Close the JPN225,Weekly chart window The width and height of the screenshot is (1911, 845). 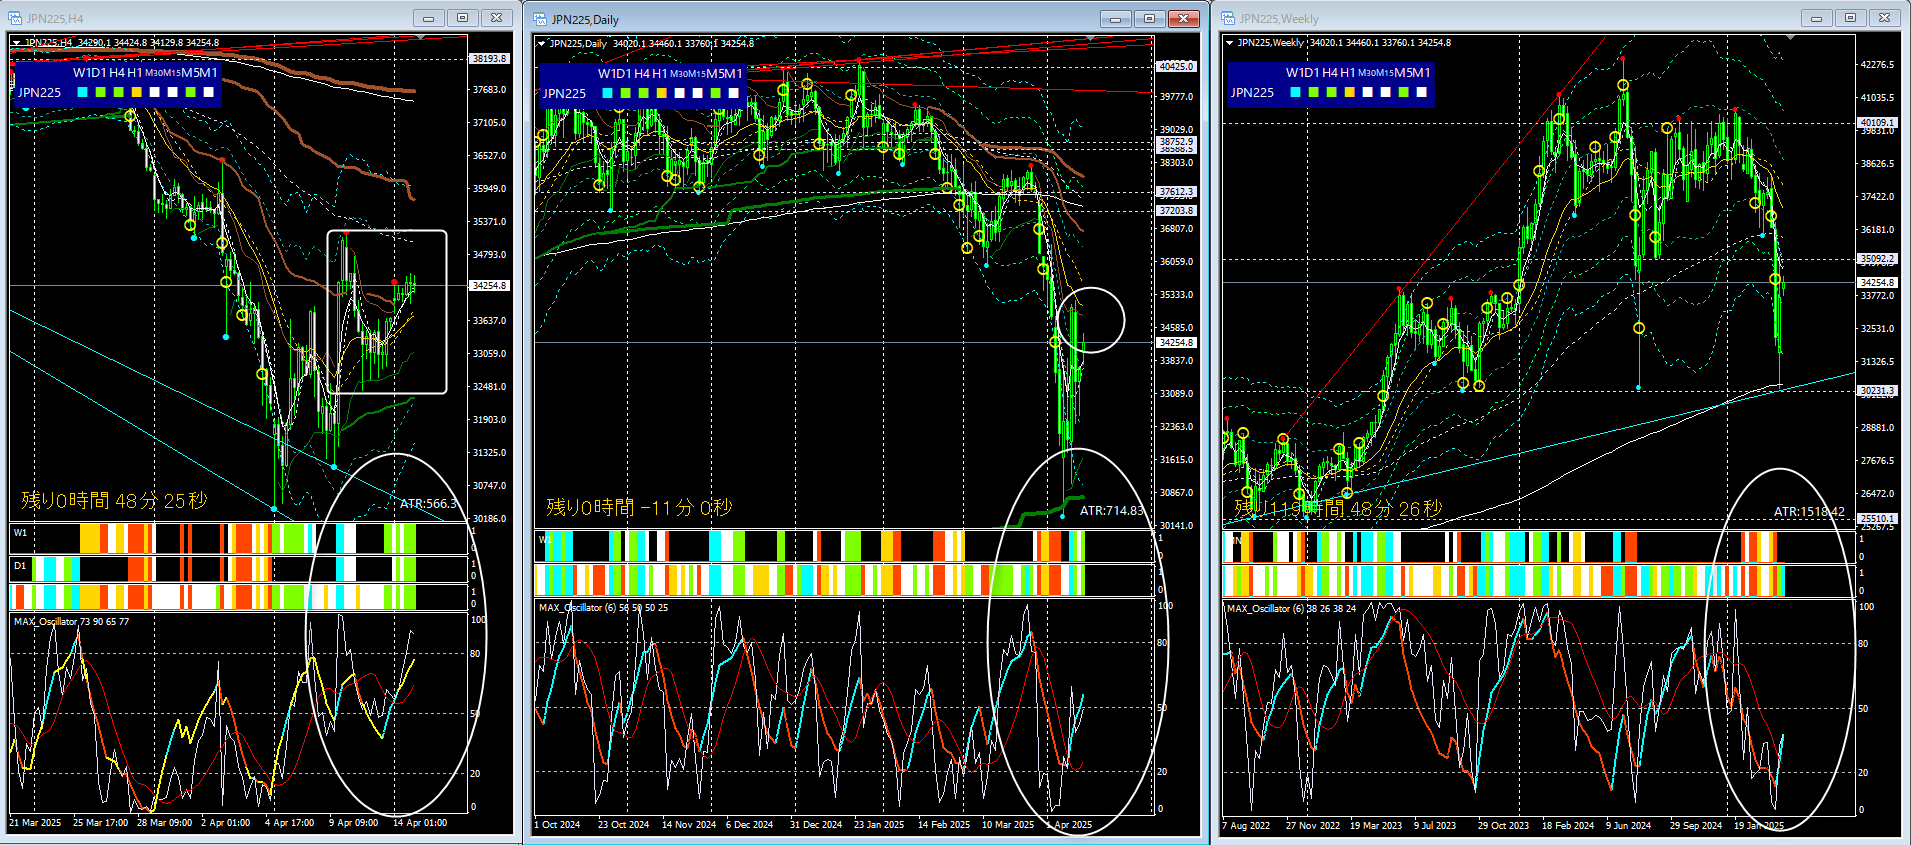pos(1884,18)
